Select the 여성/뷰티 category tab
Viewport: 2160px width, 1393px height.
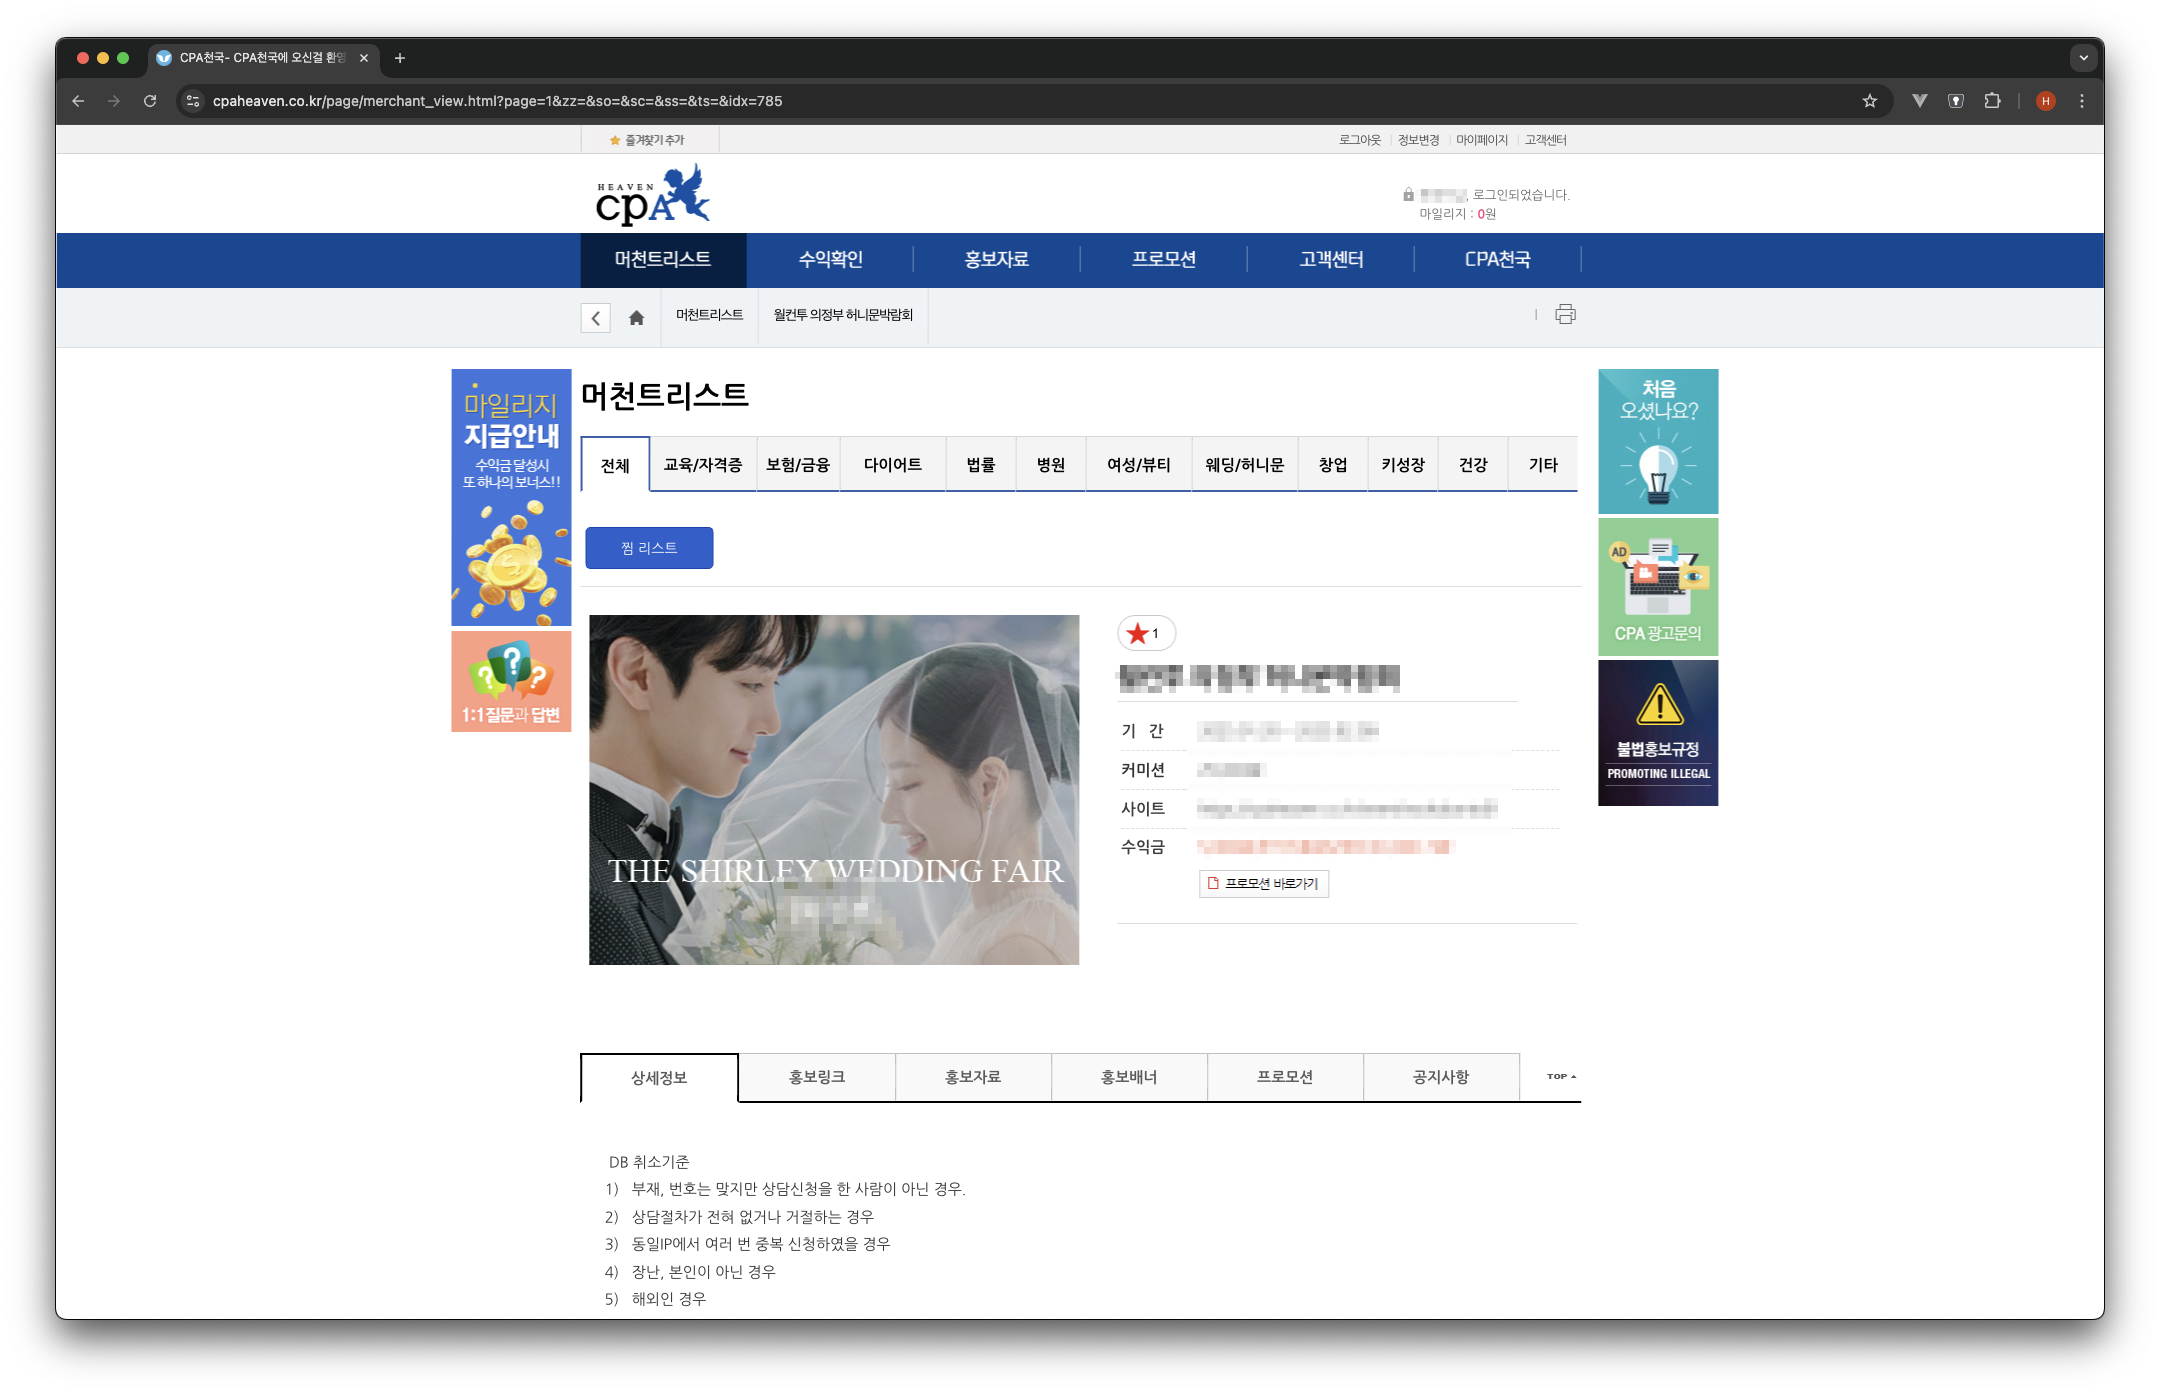[x=1139, y=465]
